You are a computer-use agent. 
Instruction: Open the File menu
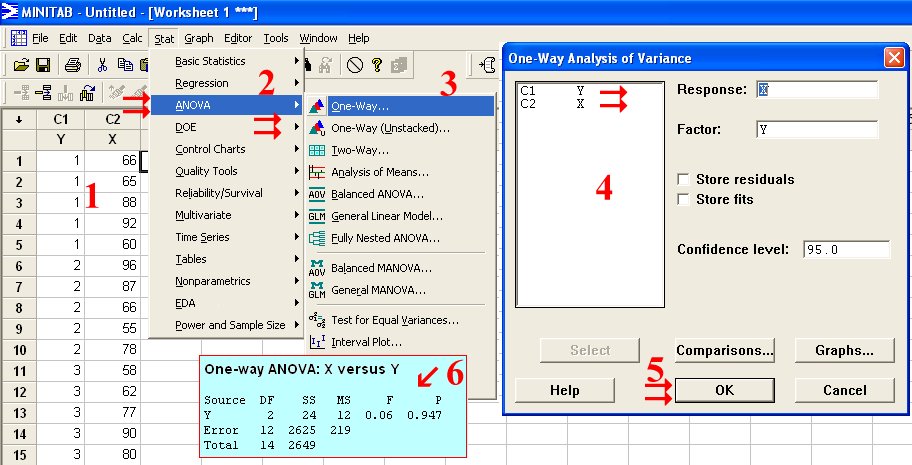[40, 38]
